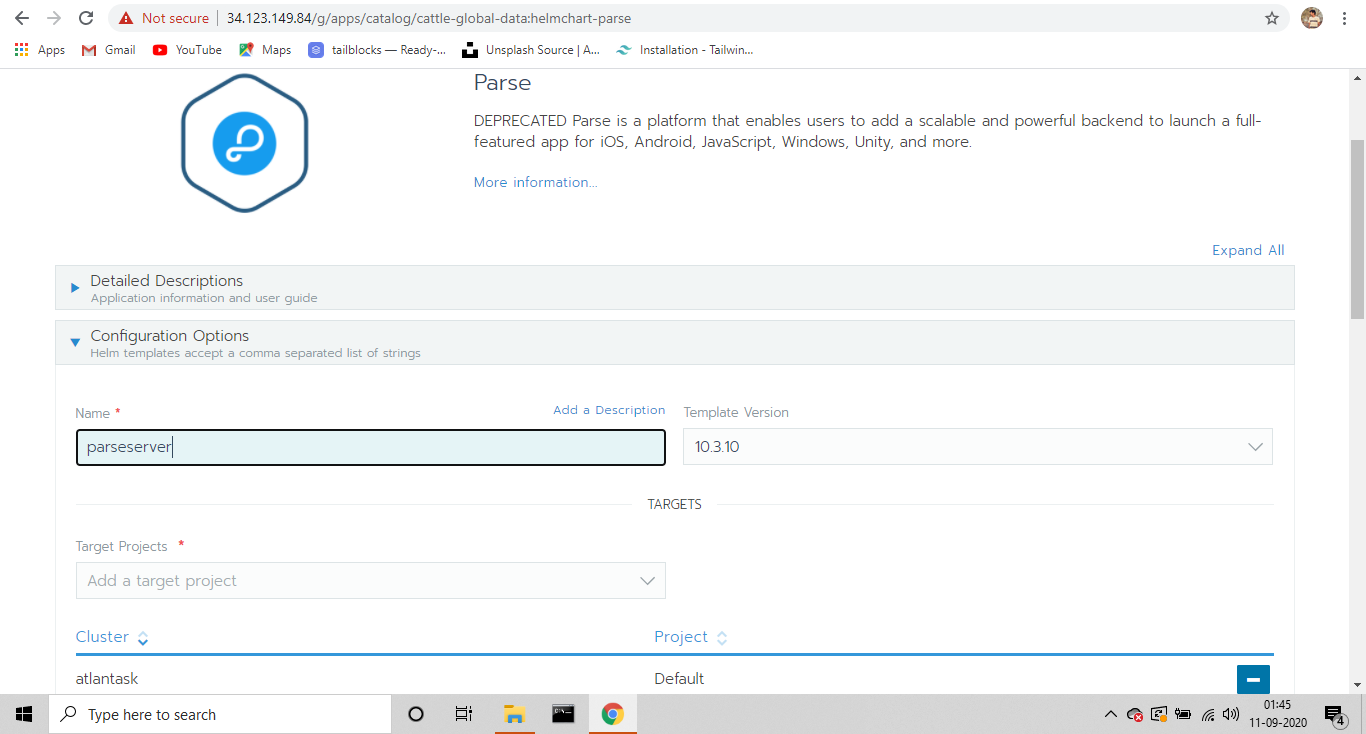Click Expand All sections
This screenshot has height=734, width=1366.
[x=1248, y=250]
